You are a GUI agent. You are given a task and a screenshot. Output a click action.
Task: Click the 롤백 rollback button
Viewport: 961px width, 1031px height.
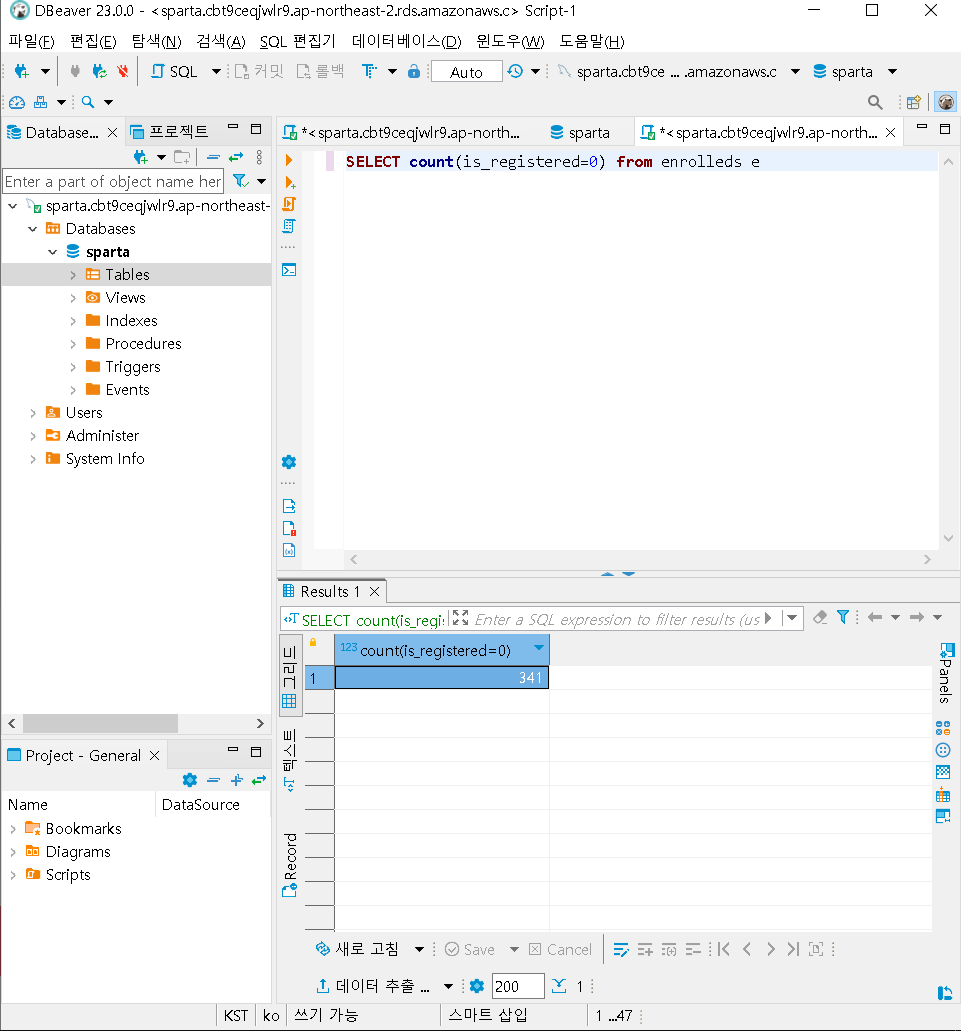tap(321, 71)
